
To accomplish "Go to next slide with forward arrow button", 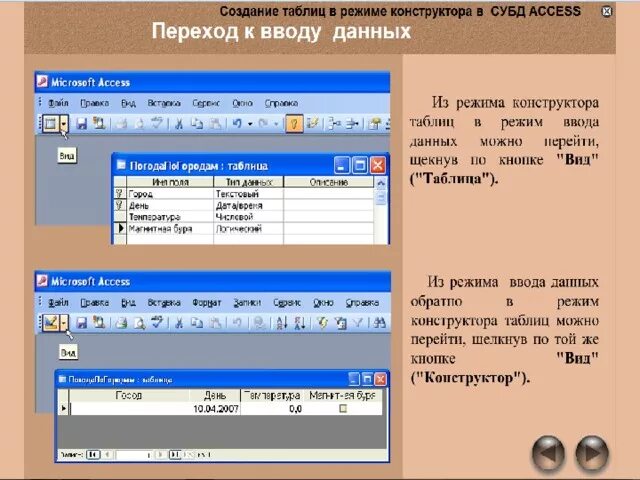I will click(x=592, y=453).
